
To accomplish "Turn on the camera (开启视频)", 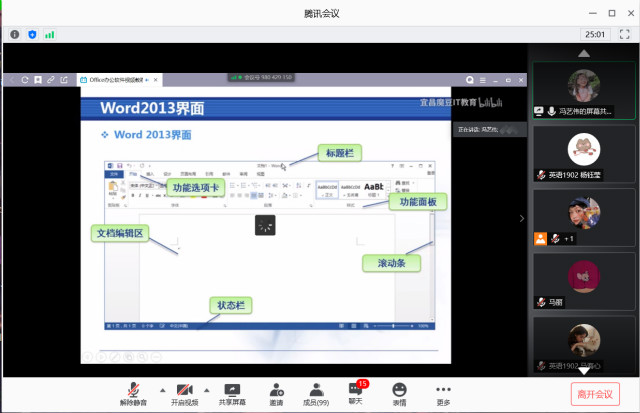I will pos(184,394).
